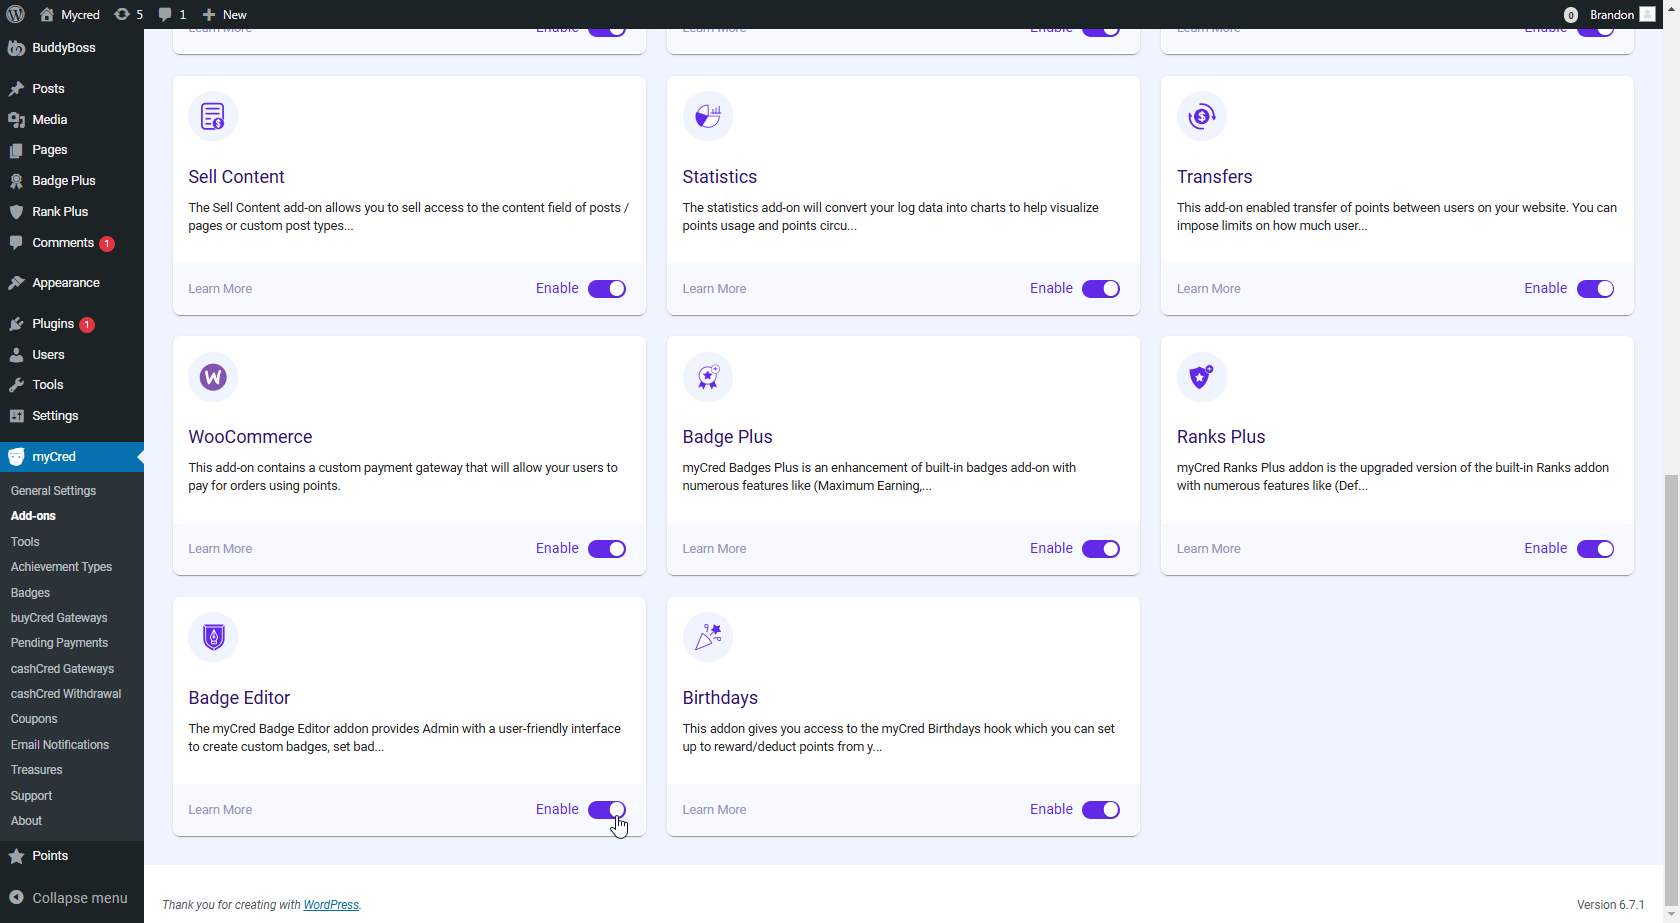Click the Statistics add-on chart icon

[707, 116]
